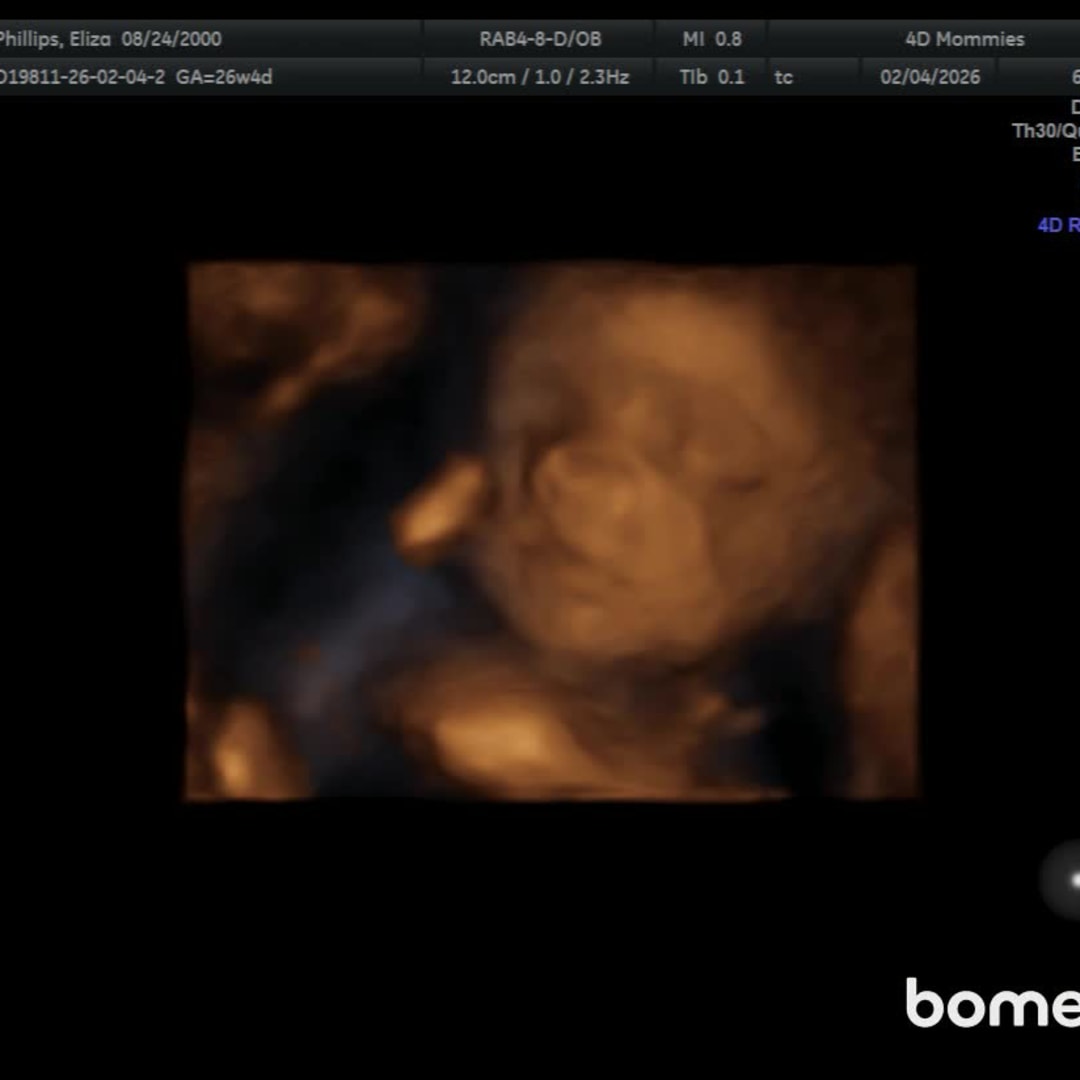The width and height of the screenshot is (1080, 1080).
Task: Click the 12.0cm / 1.0 / 2.3Hz readout
Action: (540, 77)
